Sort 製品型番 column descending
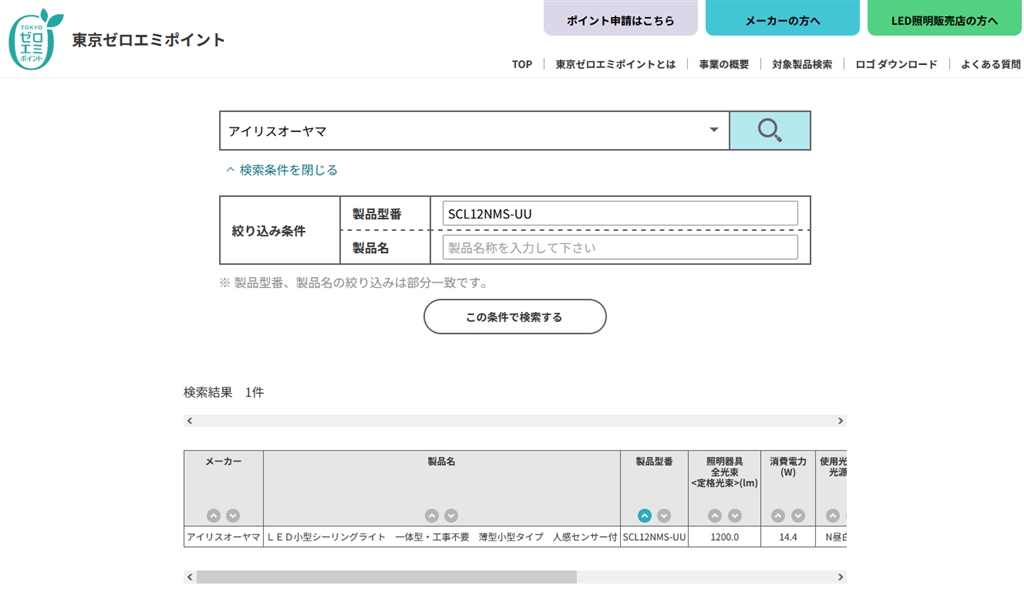 [x=664, y=516]
